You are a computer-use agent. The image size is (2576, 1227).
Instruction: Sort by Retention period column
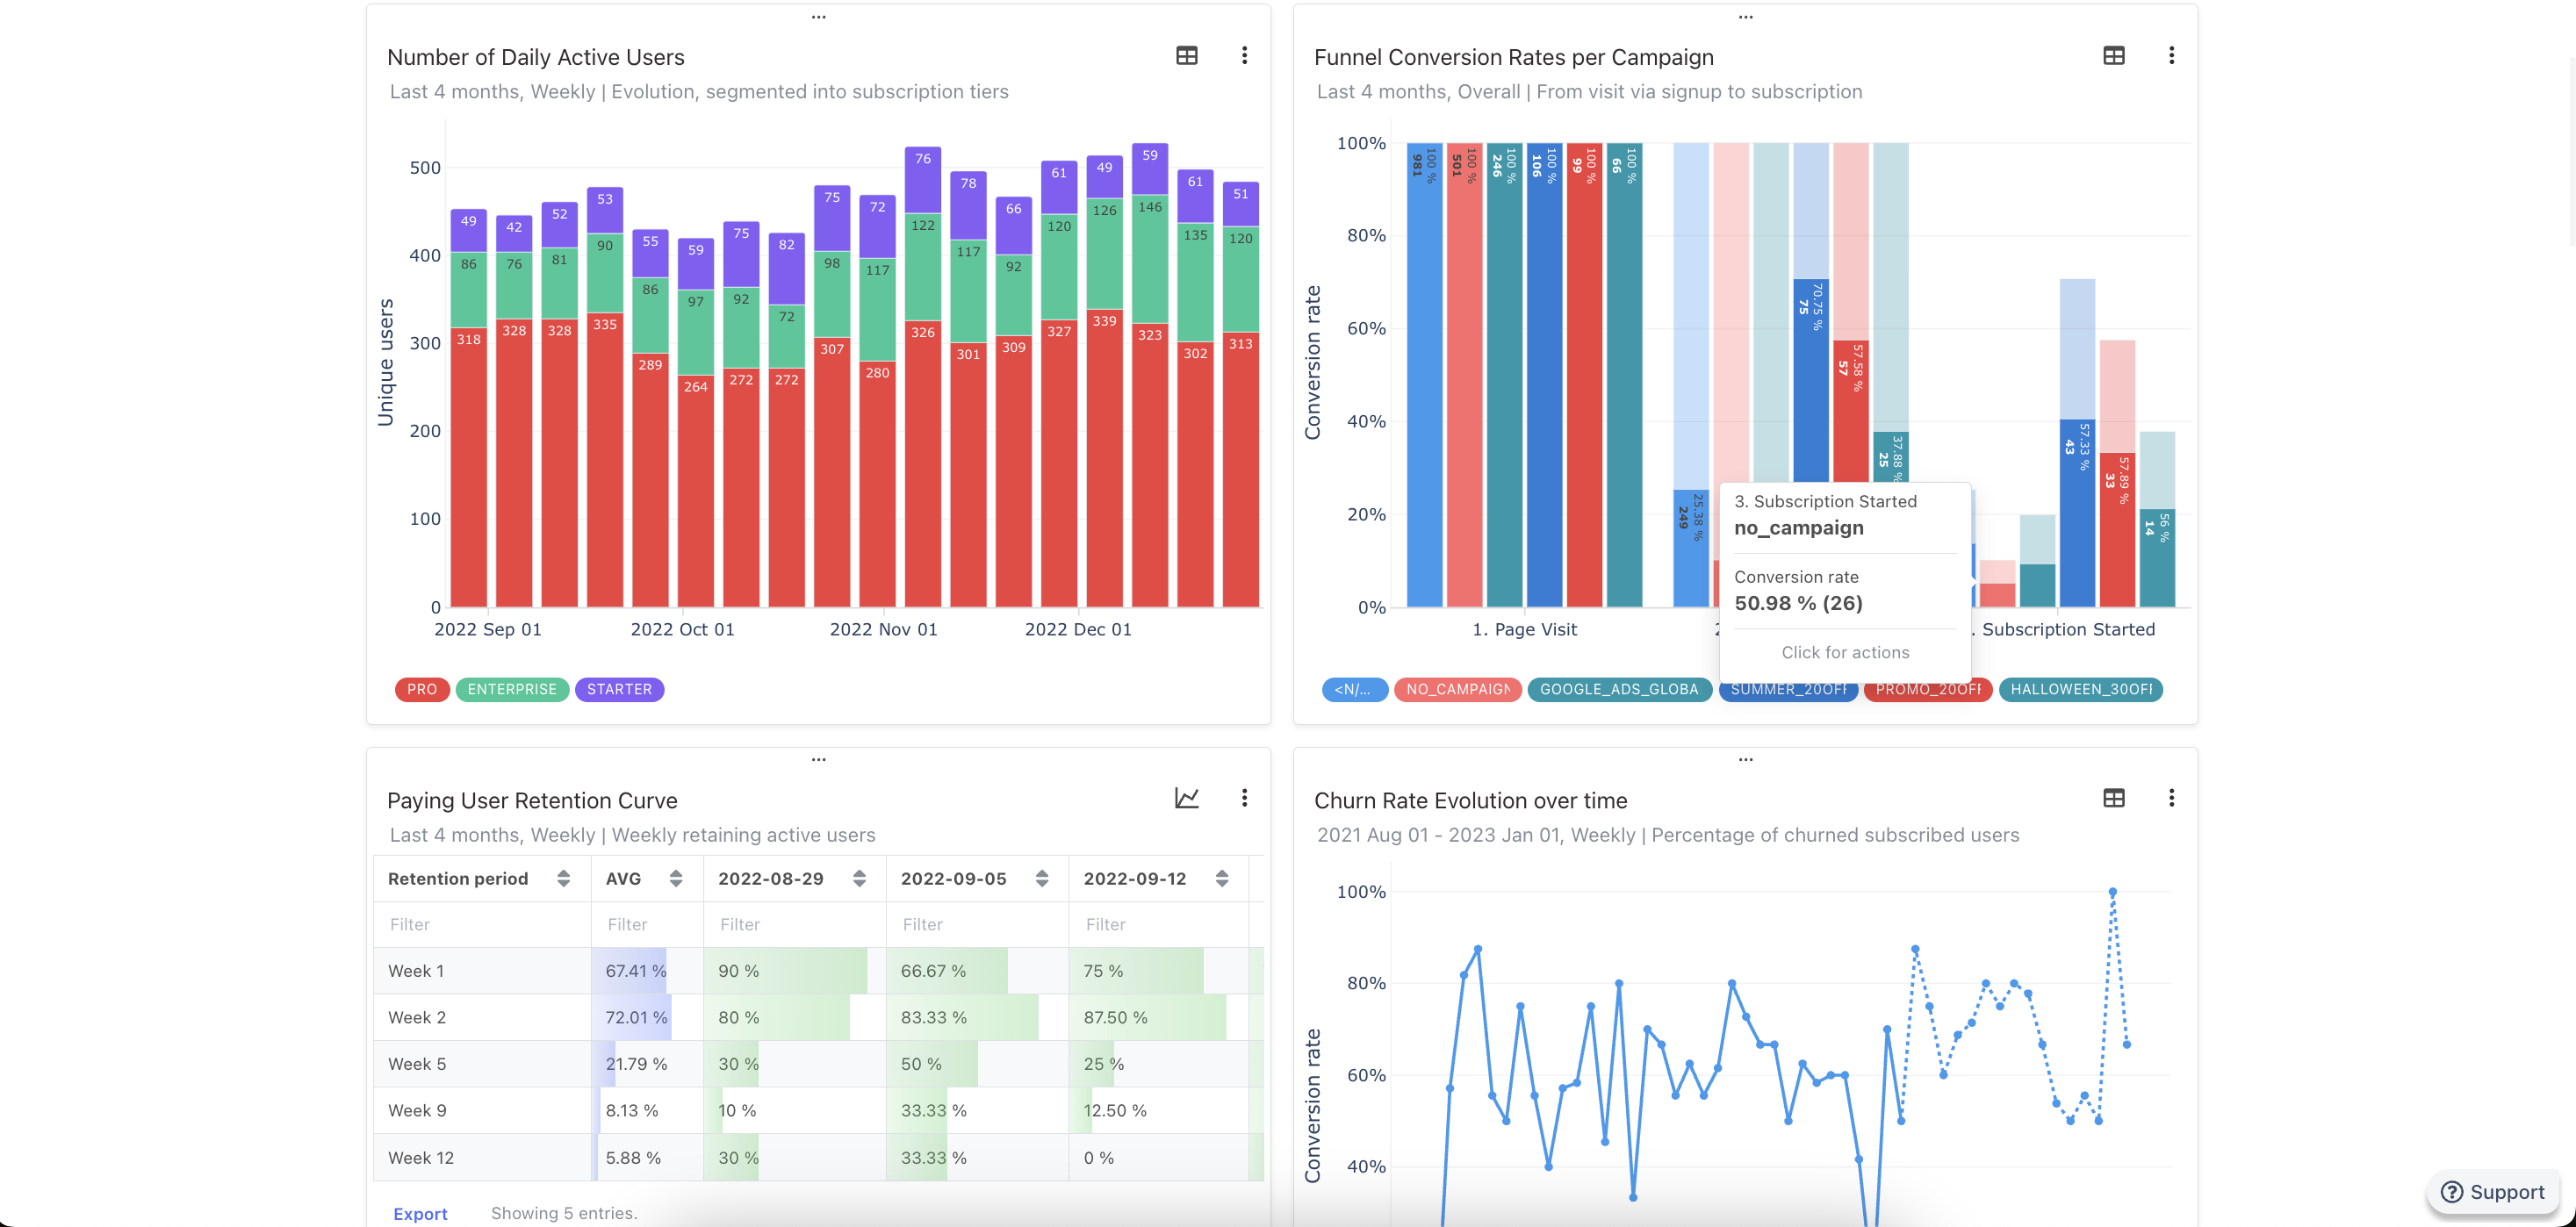(563, 879)
